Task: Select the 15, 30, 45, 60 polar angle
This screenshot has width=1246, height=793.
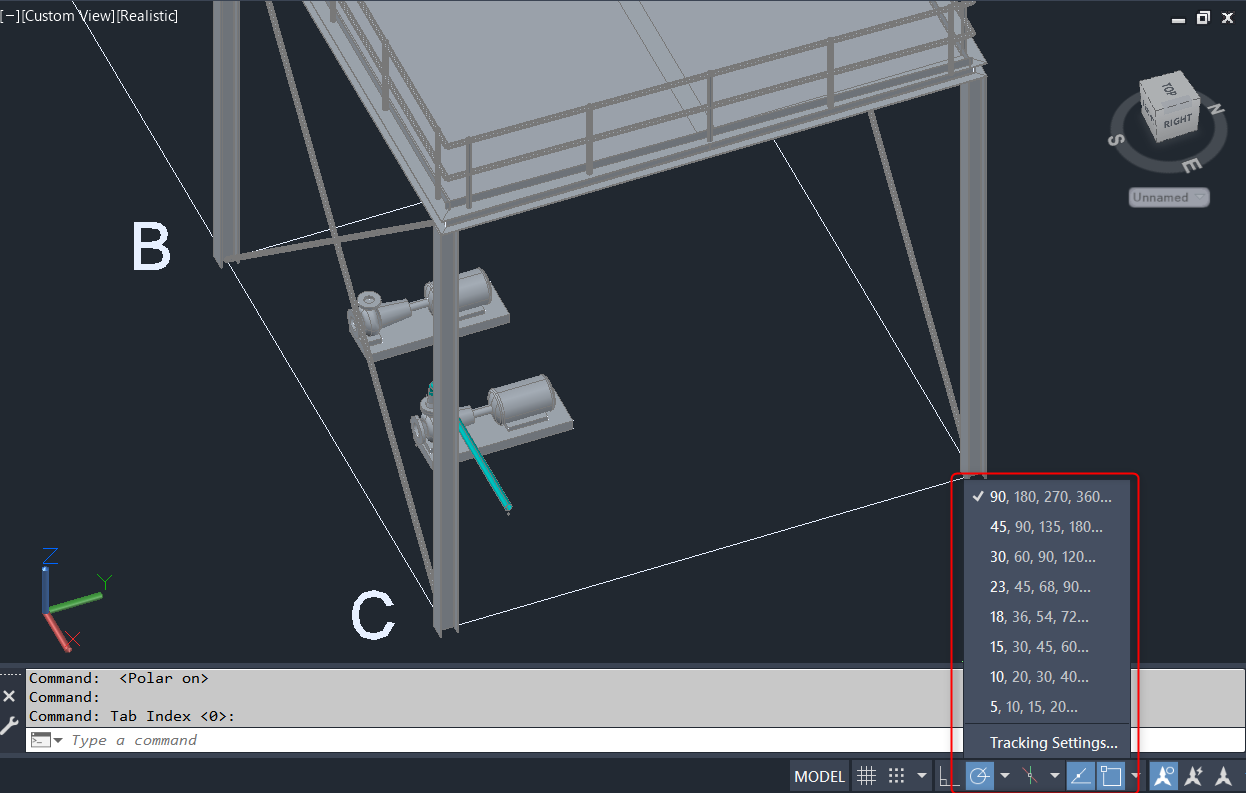Action: click(1046, 647)
